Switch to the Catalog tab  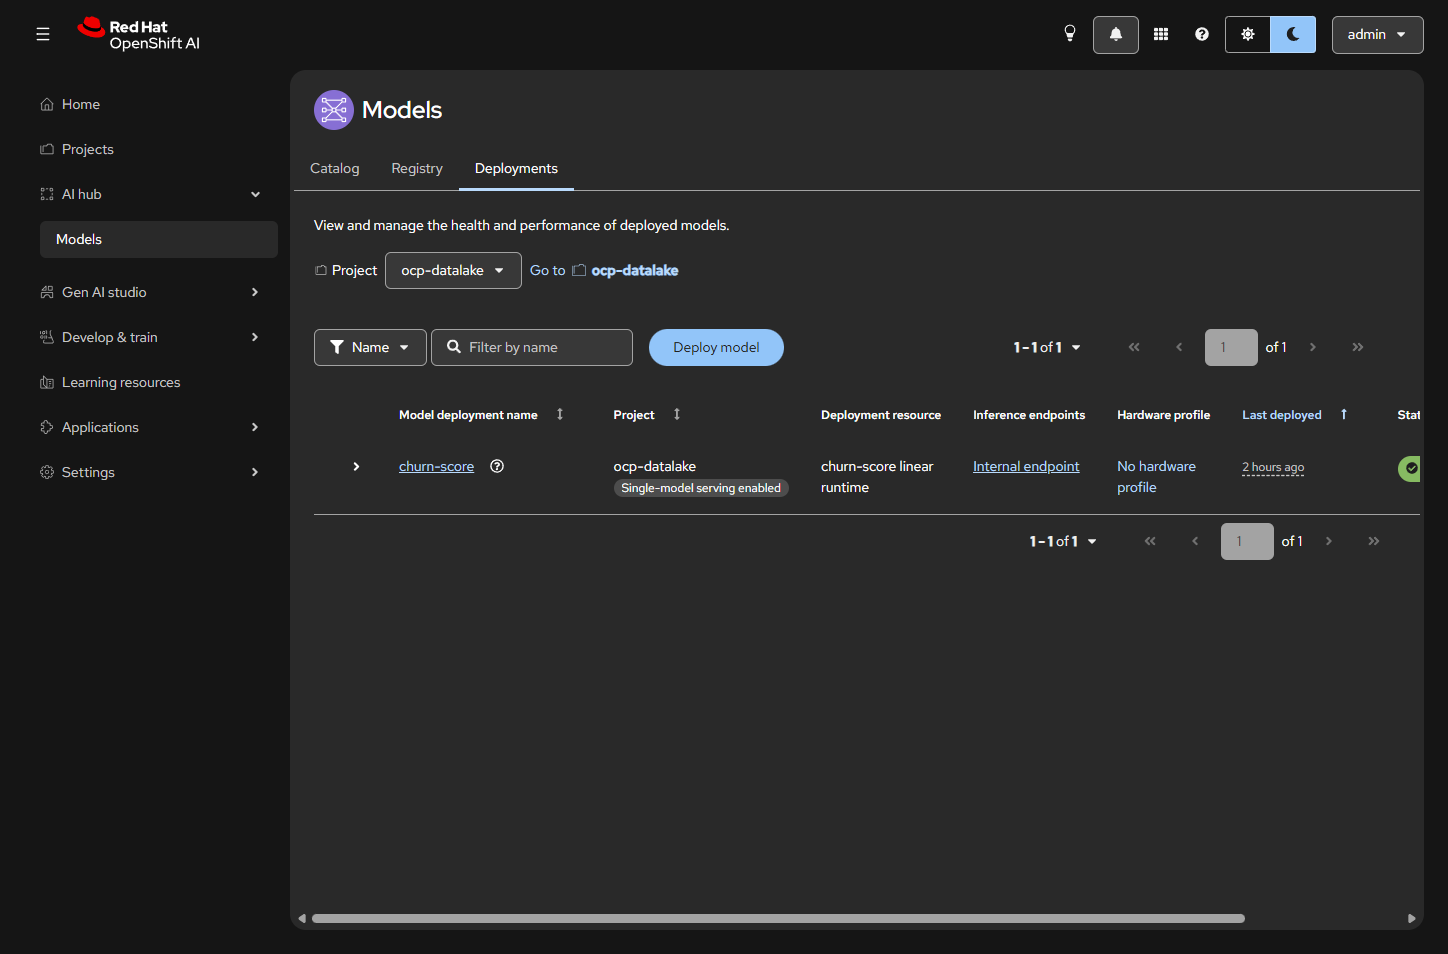pyautogui.click(x=335, y=168)
